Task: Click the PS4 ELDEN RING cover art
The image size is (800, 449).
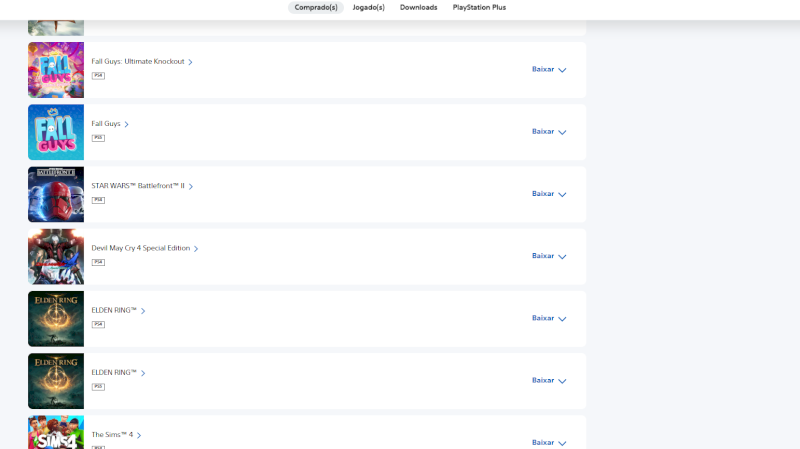Action: 56,319
